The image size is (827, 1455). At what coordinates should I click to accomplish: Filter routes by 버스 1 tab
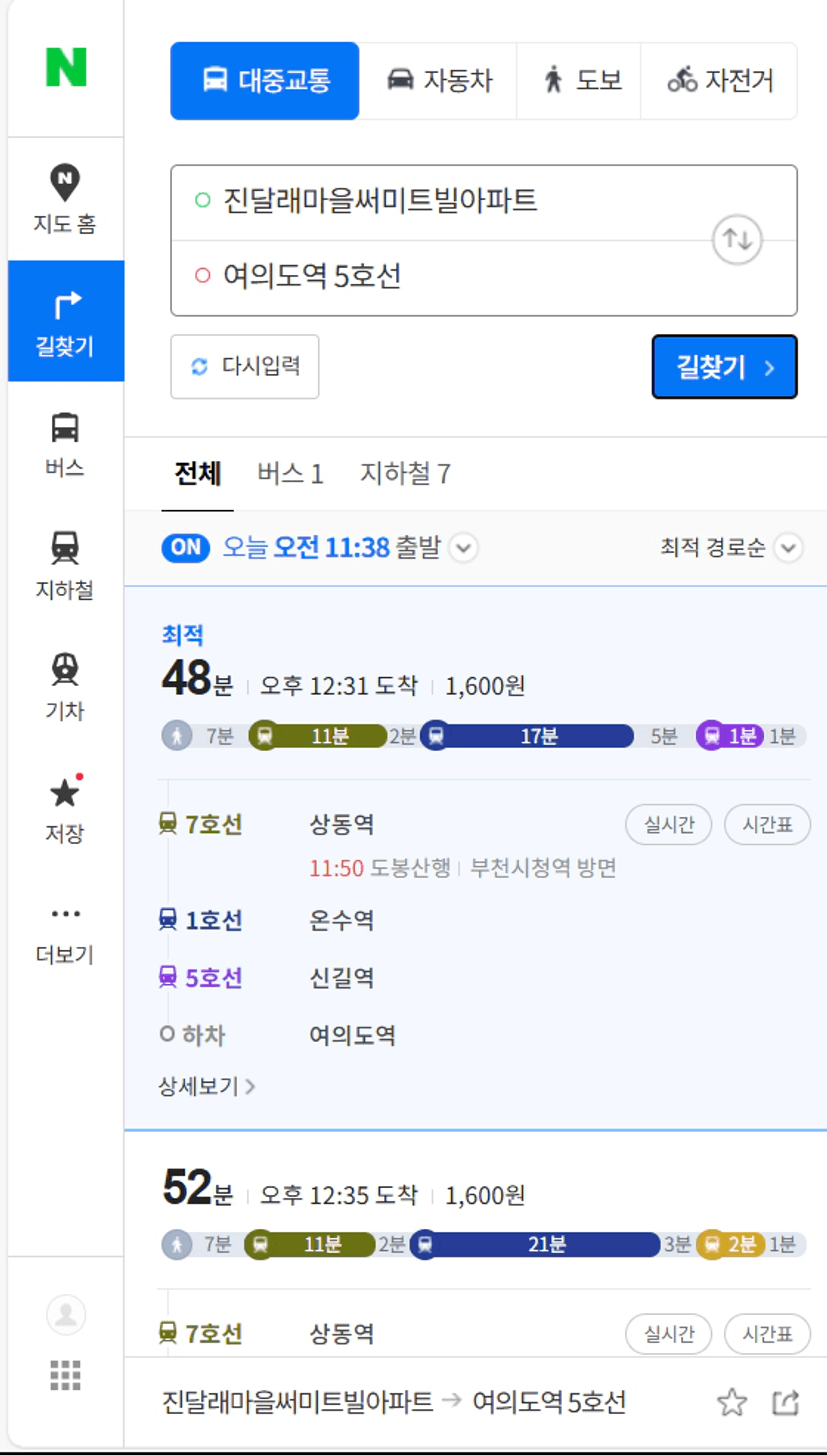[290, 473]
